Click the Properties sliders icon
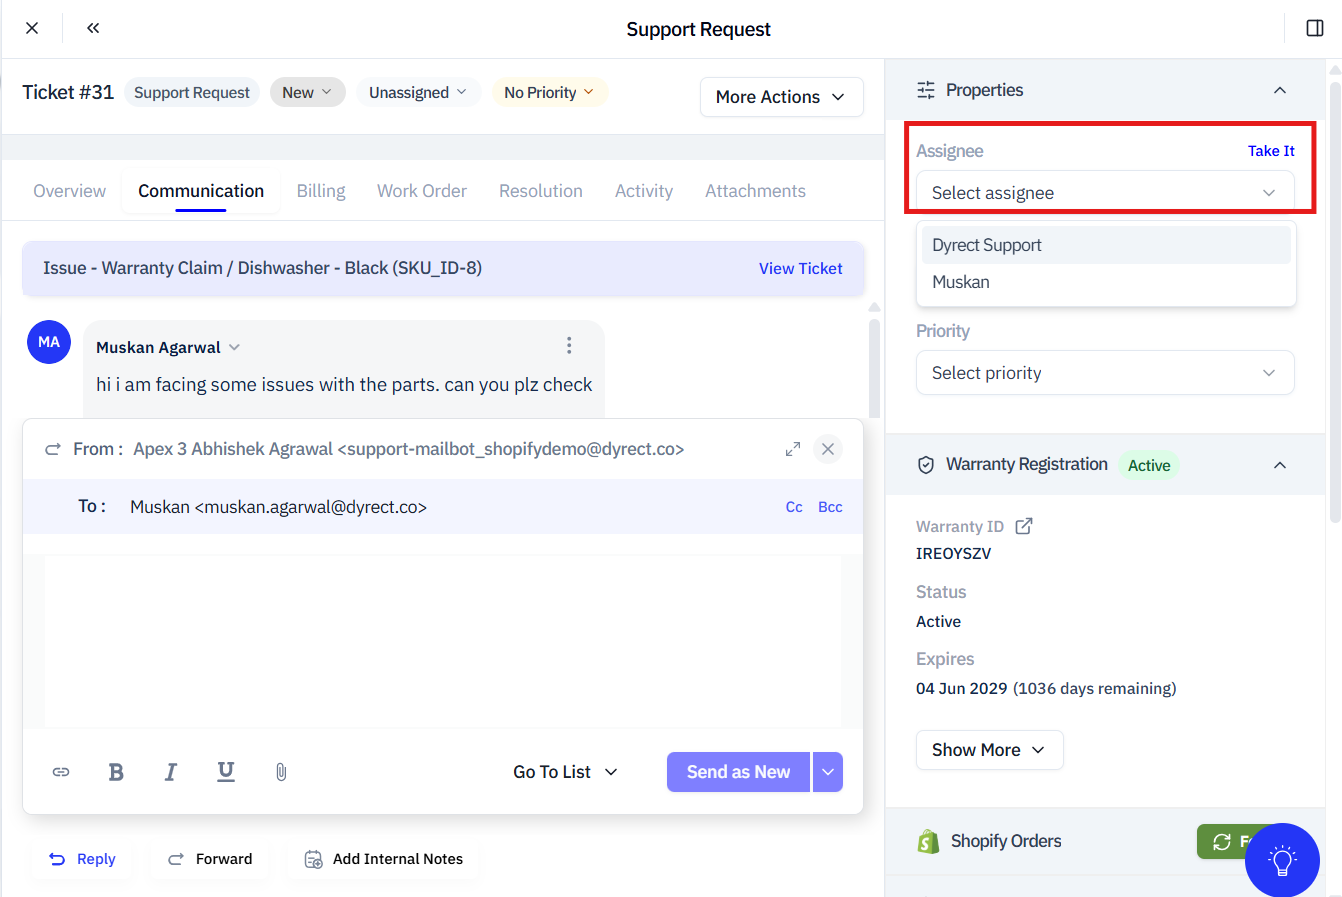 coord(926,90)
